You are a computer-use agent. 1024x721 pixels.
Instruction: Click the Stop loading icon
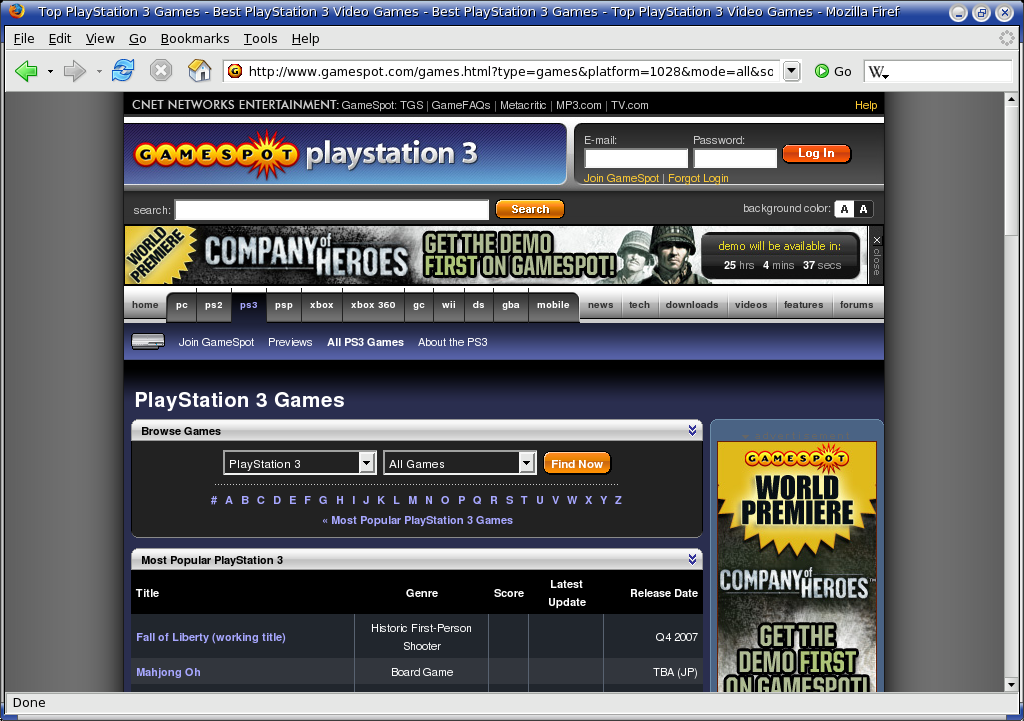(161, 71)
